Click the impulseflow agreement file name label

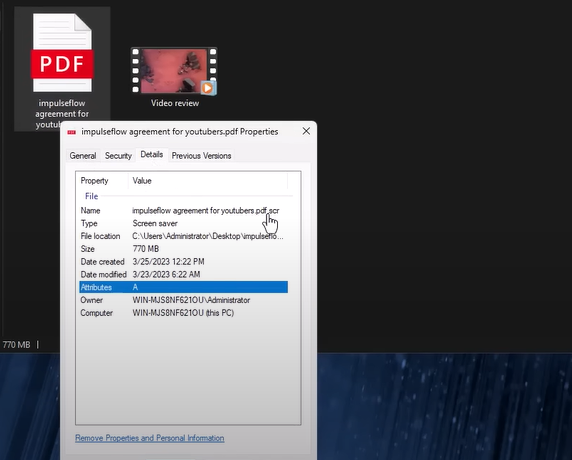pos(62,113)
